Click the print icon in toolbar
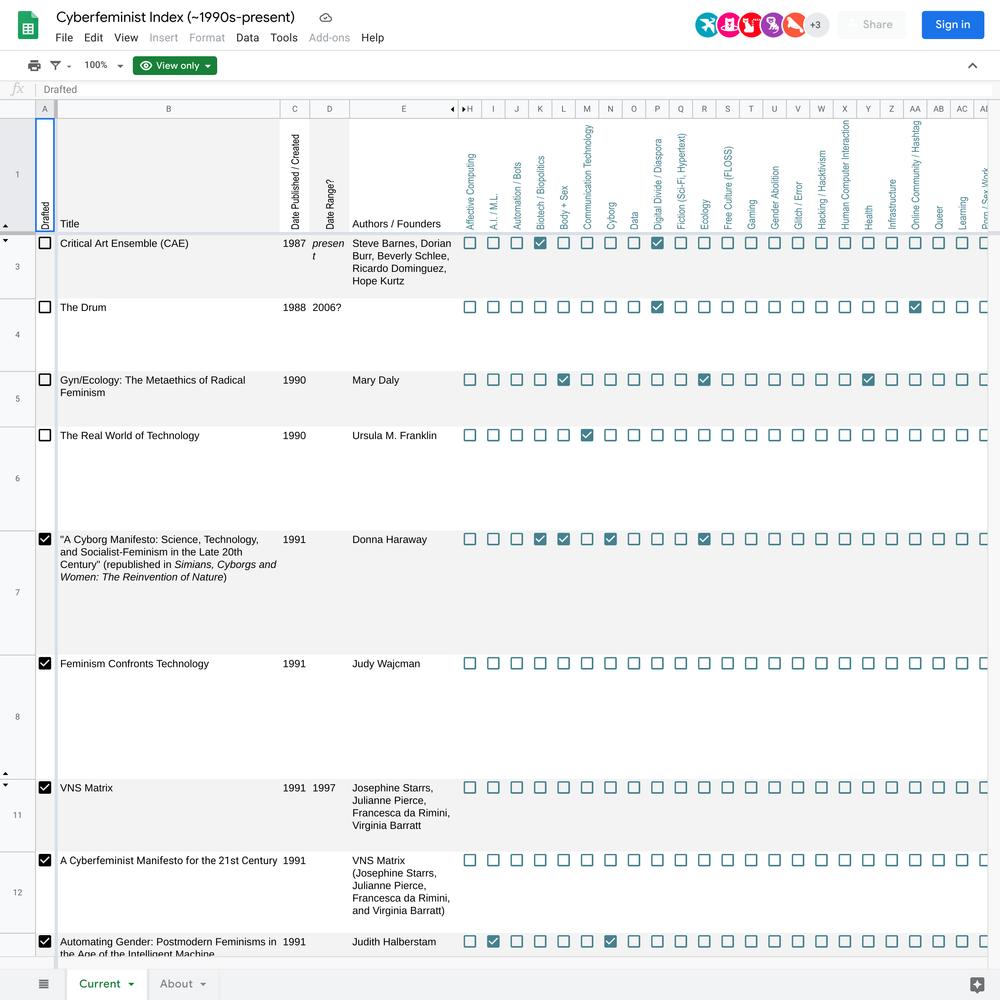This screenshot has height=1000, width=1000. click(x=34, y=66)
